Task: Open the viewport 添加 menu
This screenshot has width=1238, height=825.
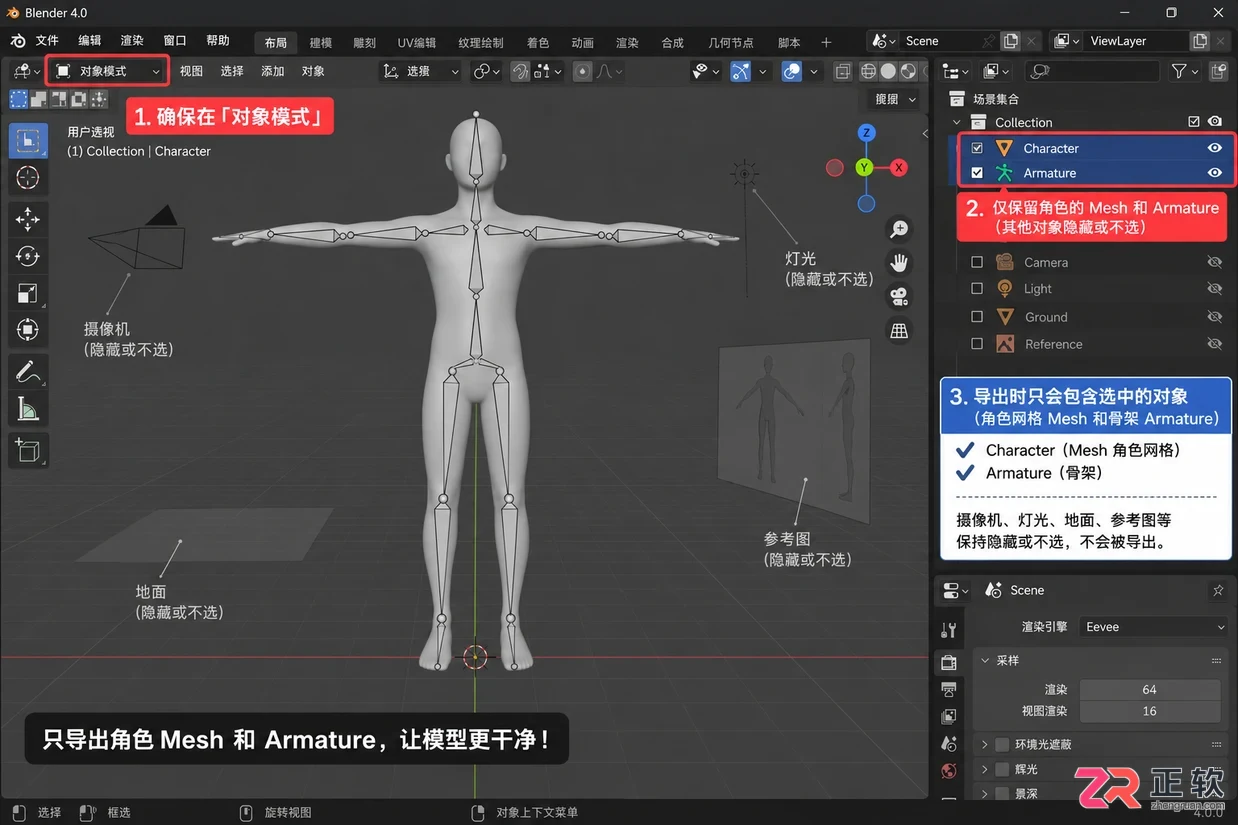Action: tap(273, 72)
